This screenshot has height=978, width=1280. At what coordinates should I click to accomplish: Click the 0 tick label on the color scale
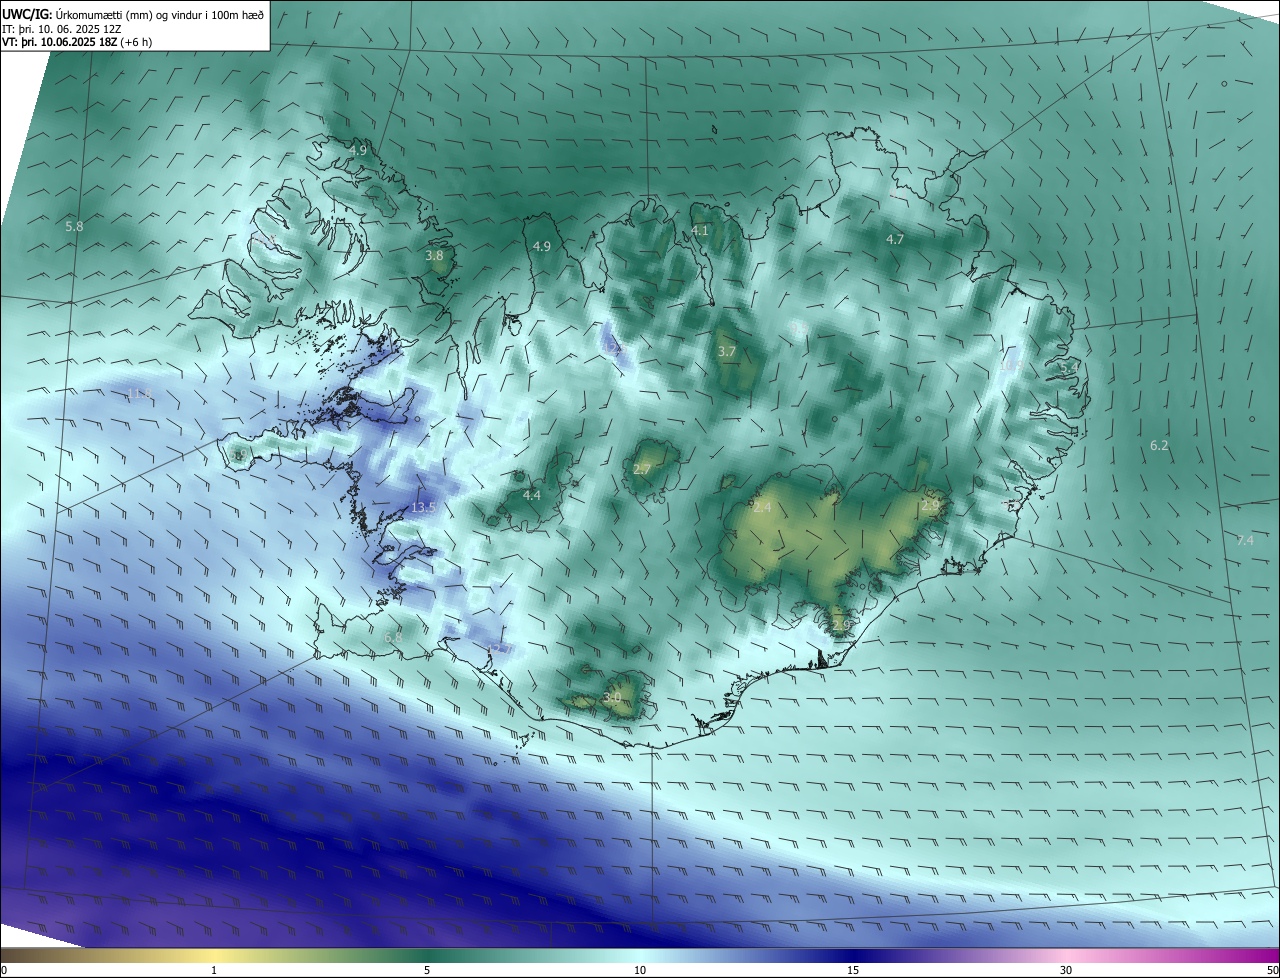point(4,970)
